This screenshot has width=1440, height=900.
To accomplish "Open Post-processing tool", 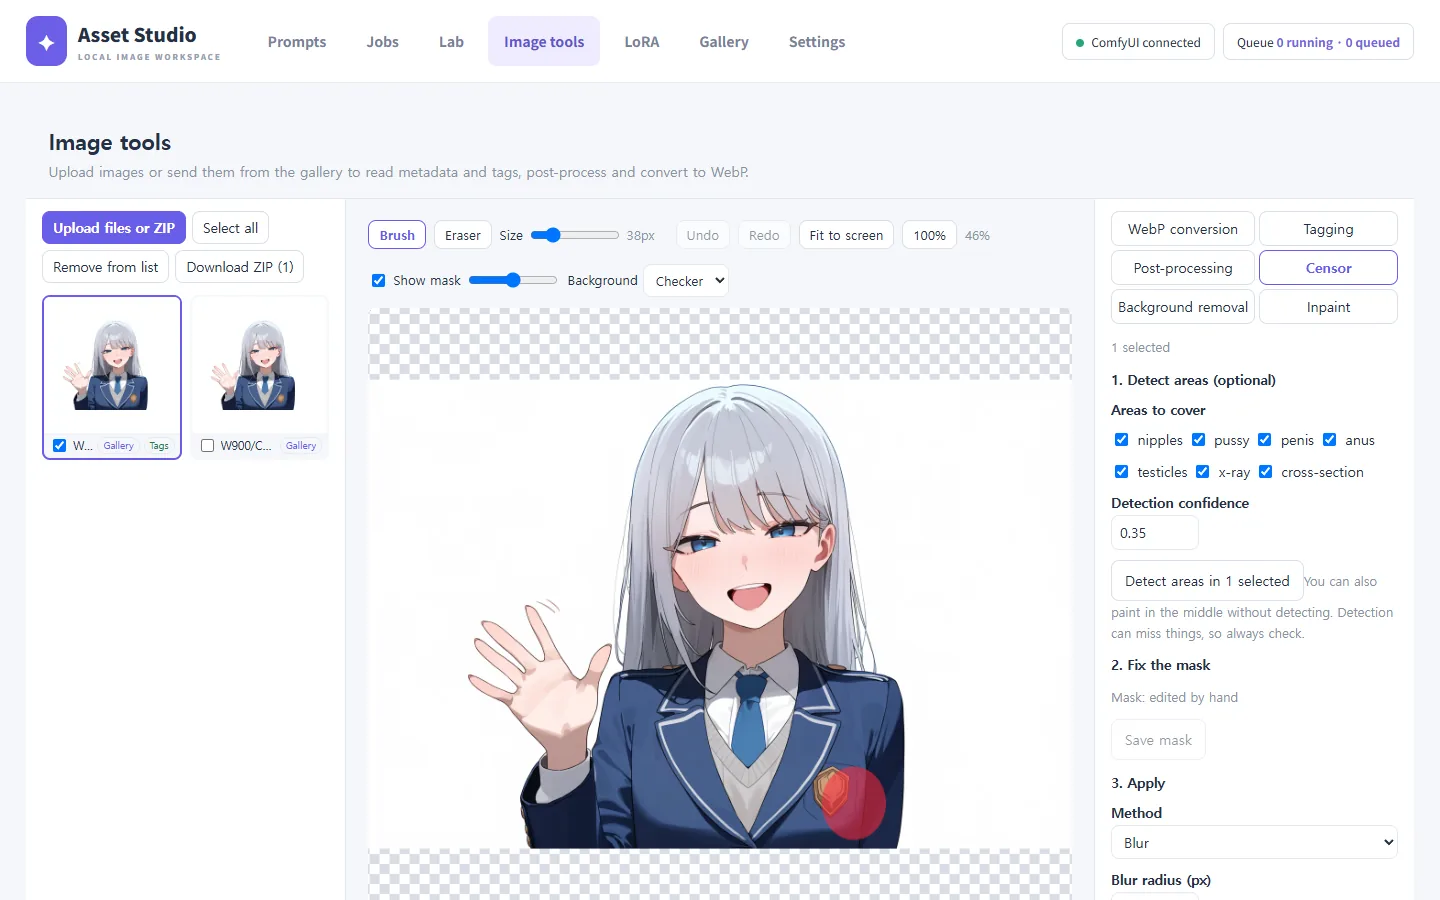I will 1183,268.
